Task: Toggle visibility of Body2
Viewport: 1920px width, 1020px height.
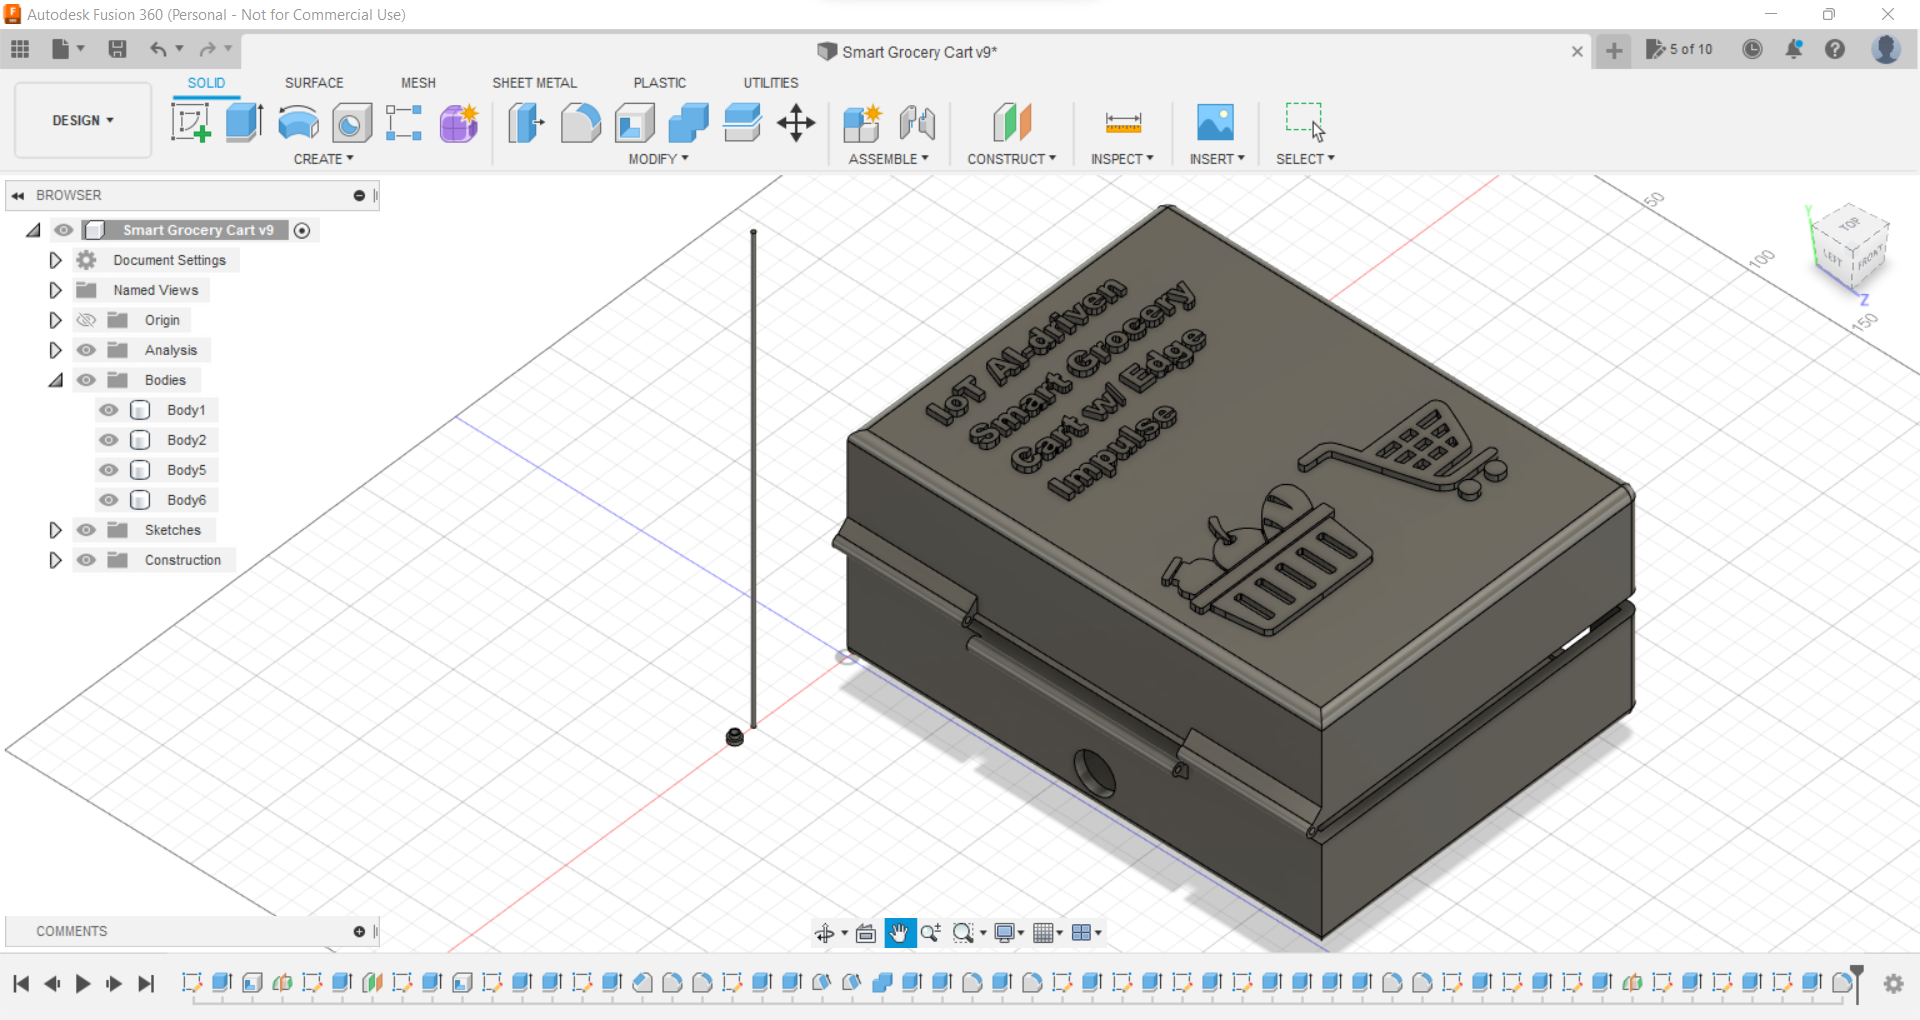Action: (109, 440)
